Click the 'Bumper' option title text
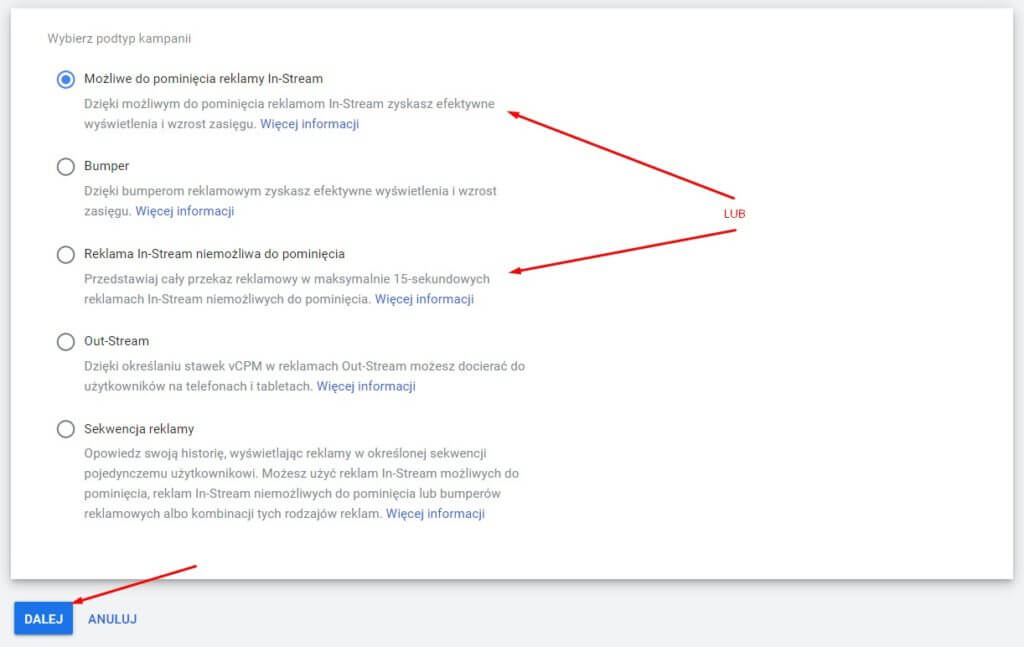 click(106, 166)
